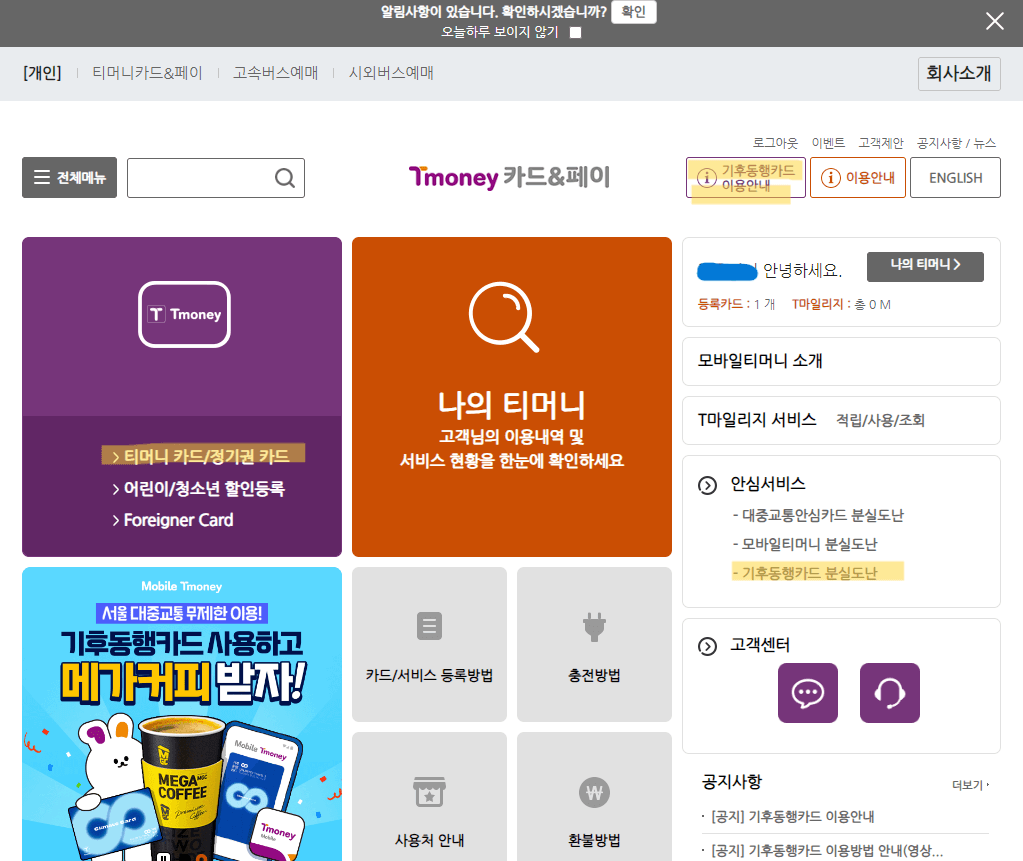Click the Tmoney 카드&페이 logo
Viewport: 1023px width, 861px height.
pos(509,177)
